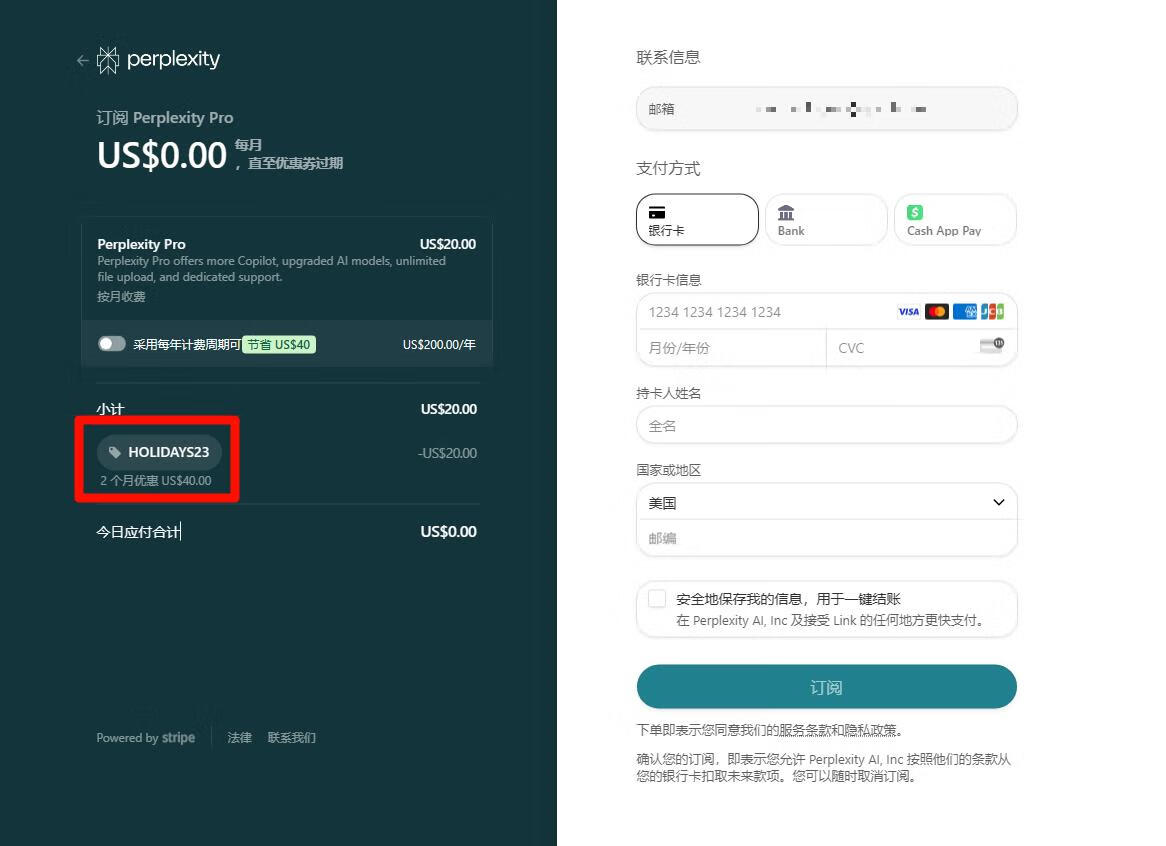This screenshot has width=1166, height=846.
Task: Click the Perplexity logo
Action: pyautogui.click(x=158, y=60)
